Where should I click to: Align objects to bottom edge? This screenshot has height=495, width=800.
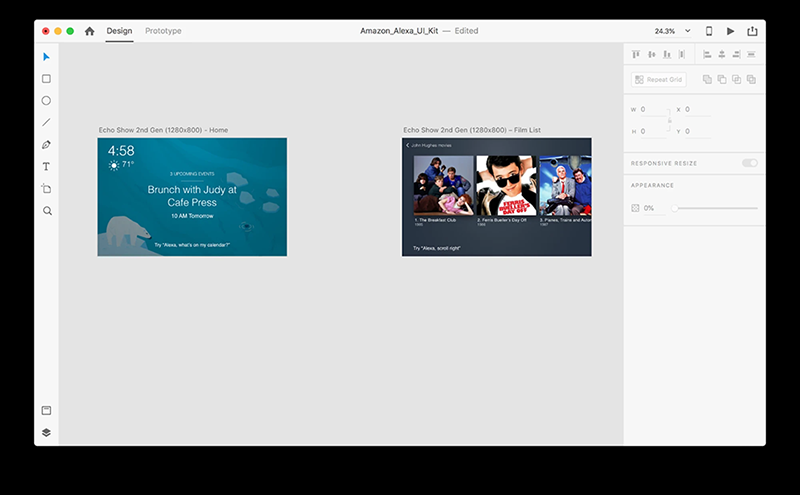click(x=667, y=54)
